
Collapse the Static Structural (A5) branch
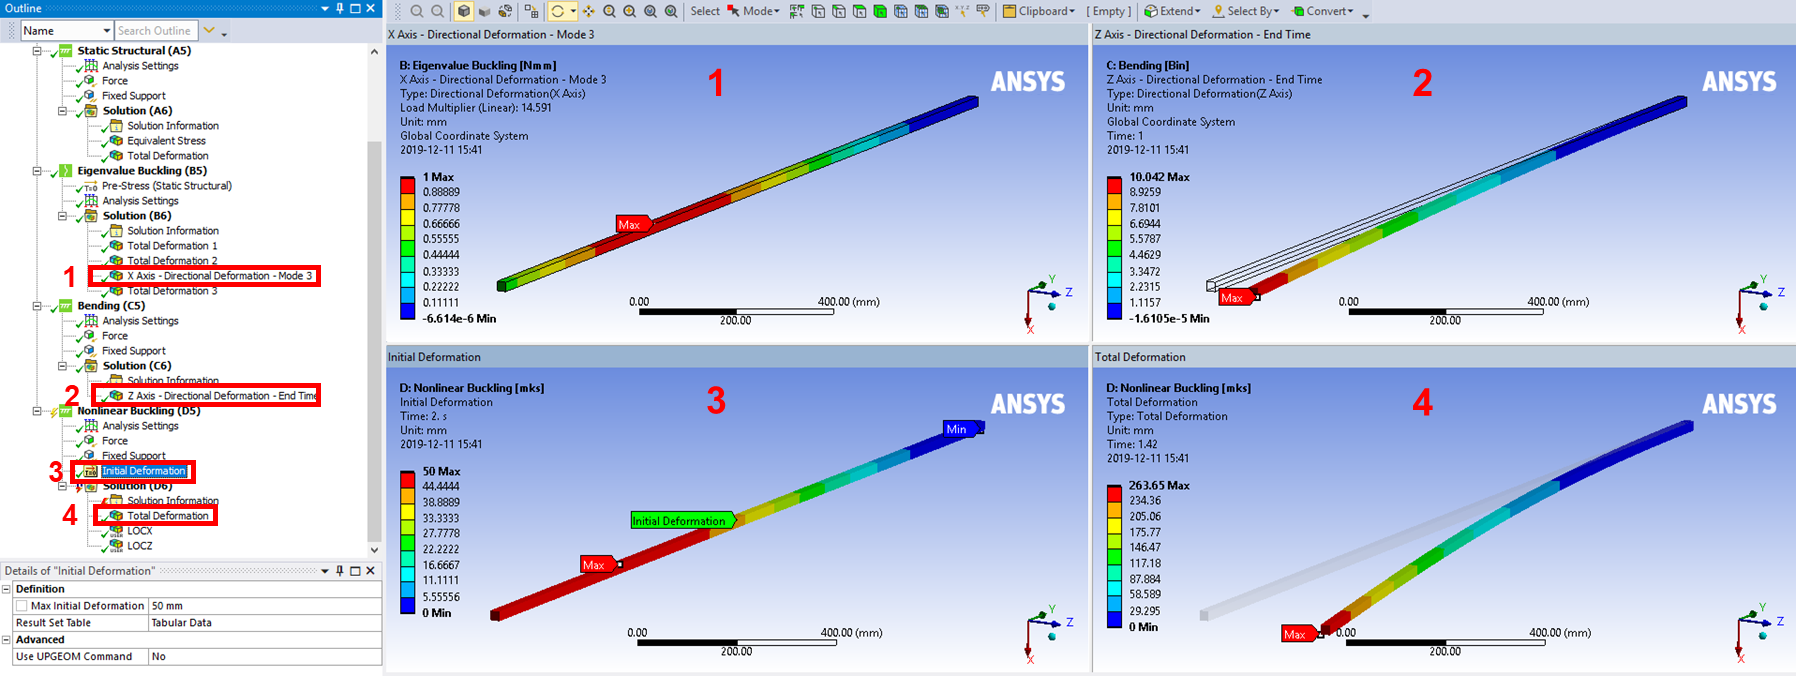pyautogui.click(x=37, y=51)
